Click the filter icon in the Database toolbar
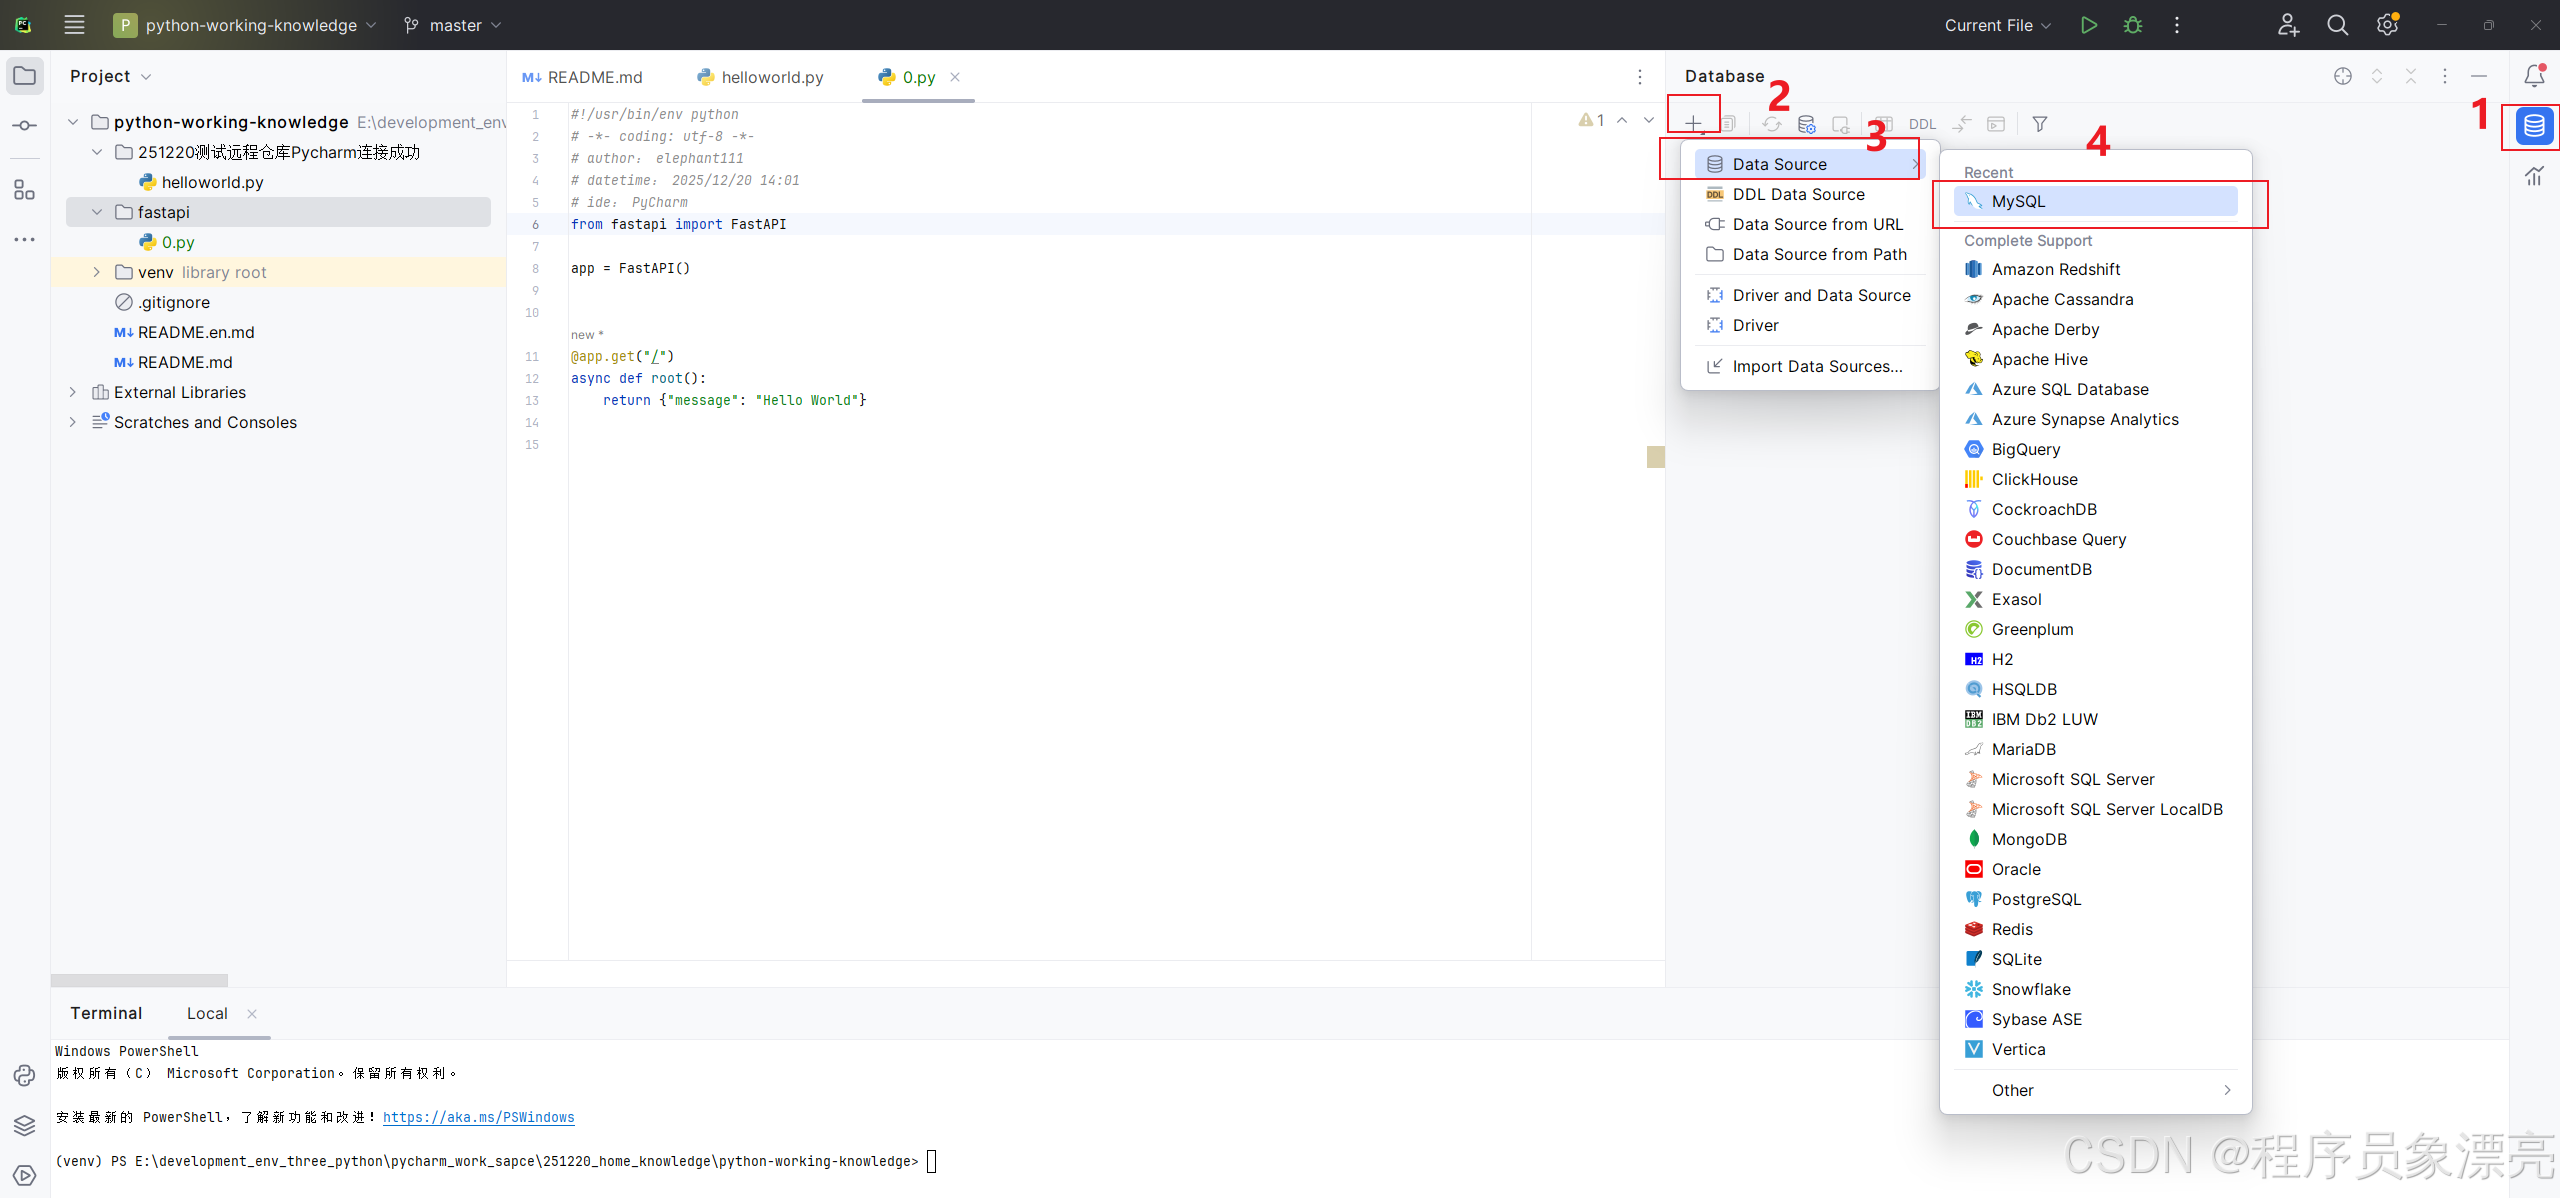Viewport: 2560px width, 1198px height. point(2039,124)
